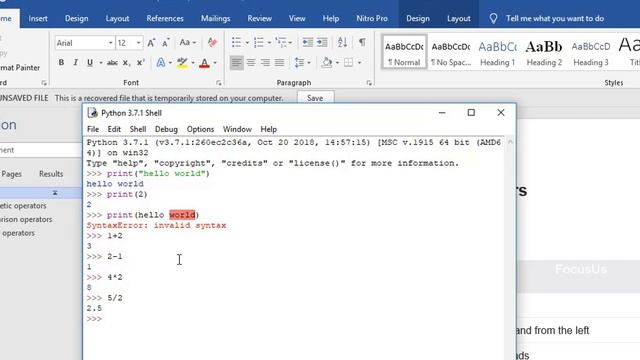Screen dimensions: 640x360
Task: Apply the Heading 3 style
Action: click(x=591, y=52)
